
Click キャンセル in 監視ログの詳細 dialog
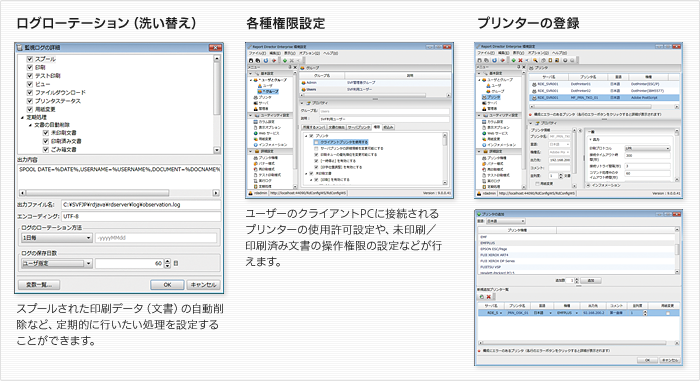pyautogui.click(x=204, y=285)
